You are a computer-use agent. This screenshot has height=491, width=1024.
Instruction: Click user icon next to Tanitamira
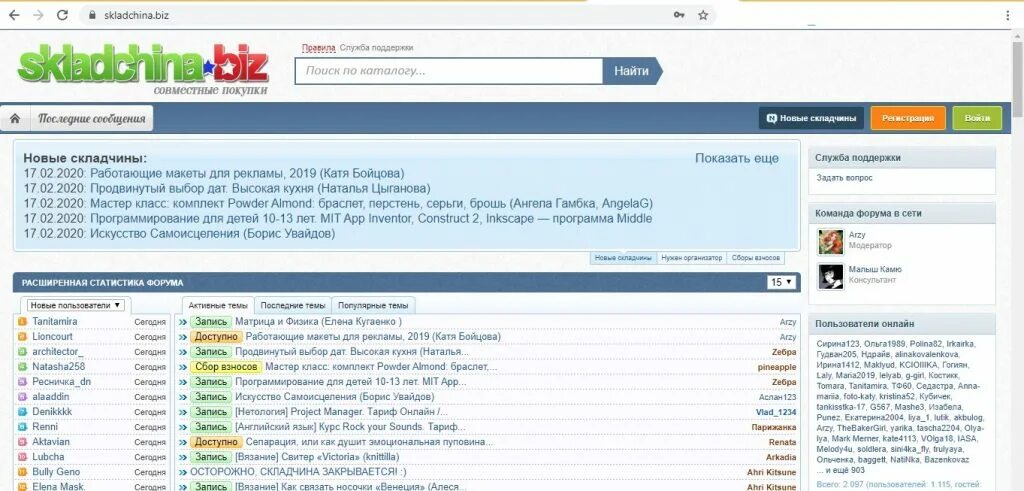(22, 322)
